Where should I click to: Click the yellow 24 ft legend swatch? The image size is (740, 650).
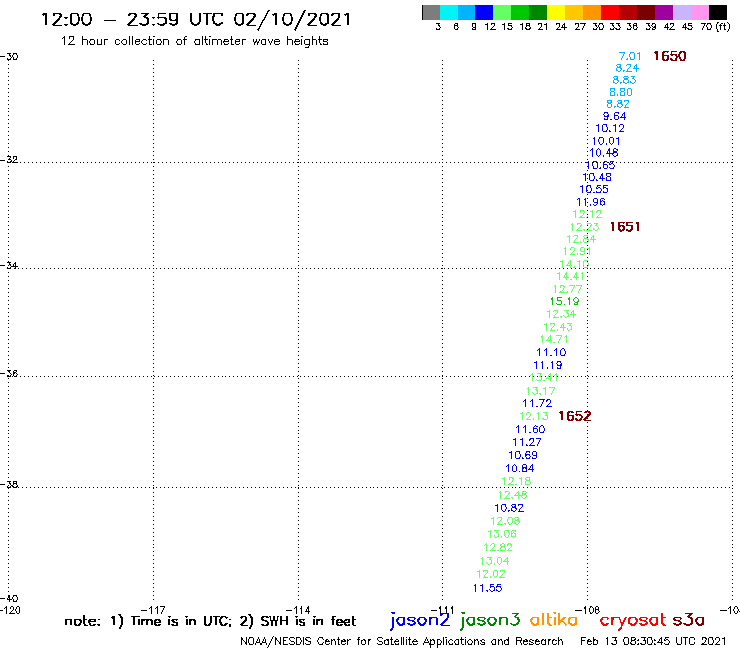(x=556, y=12)
